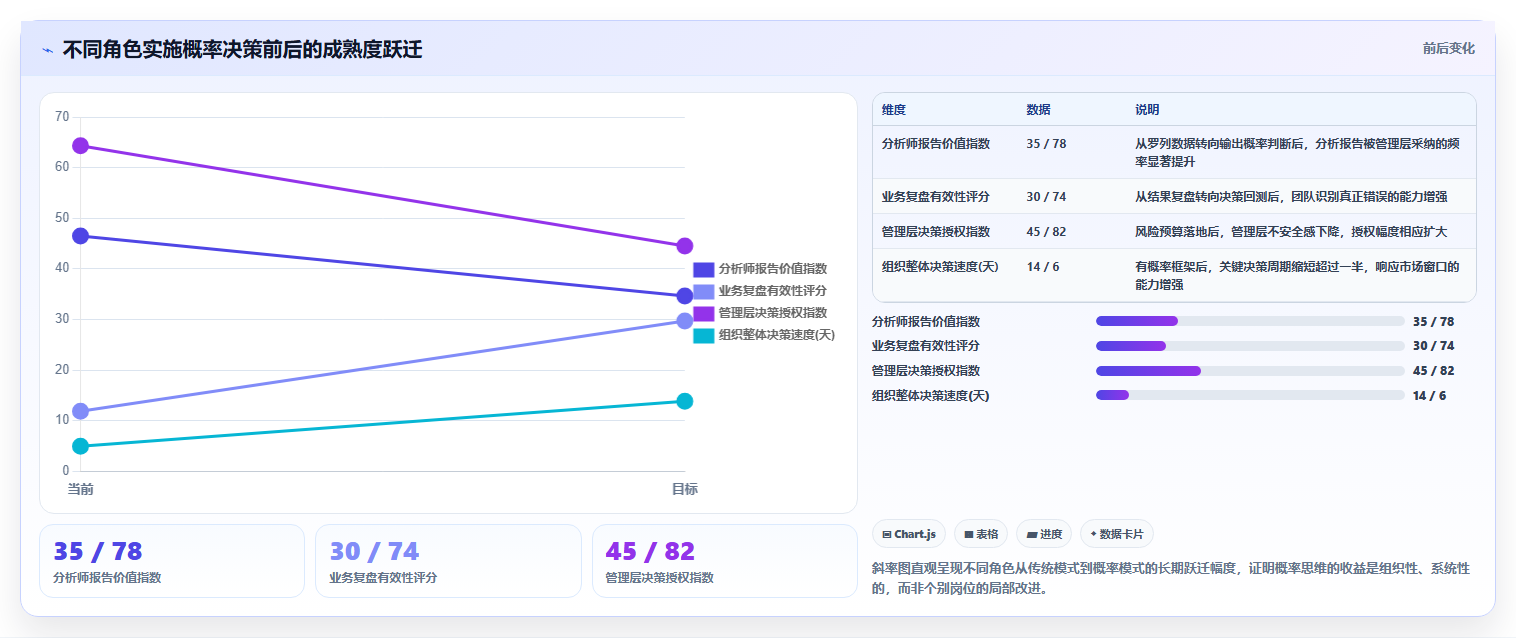This screenshot has width=1516, height=638.
Task: Open the 30 / 74 stat card
Action: point(448,561)
